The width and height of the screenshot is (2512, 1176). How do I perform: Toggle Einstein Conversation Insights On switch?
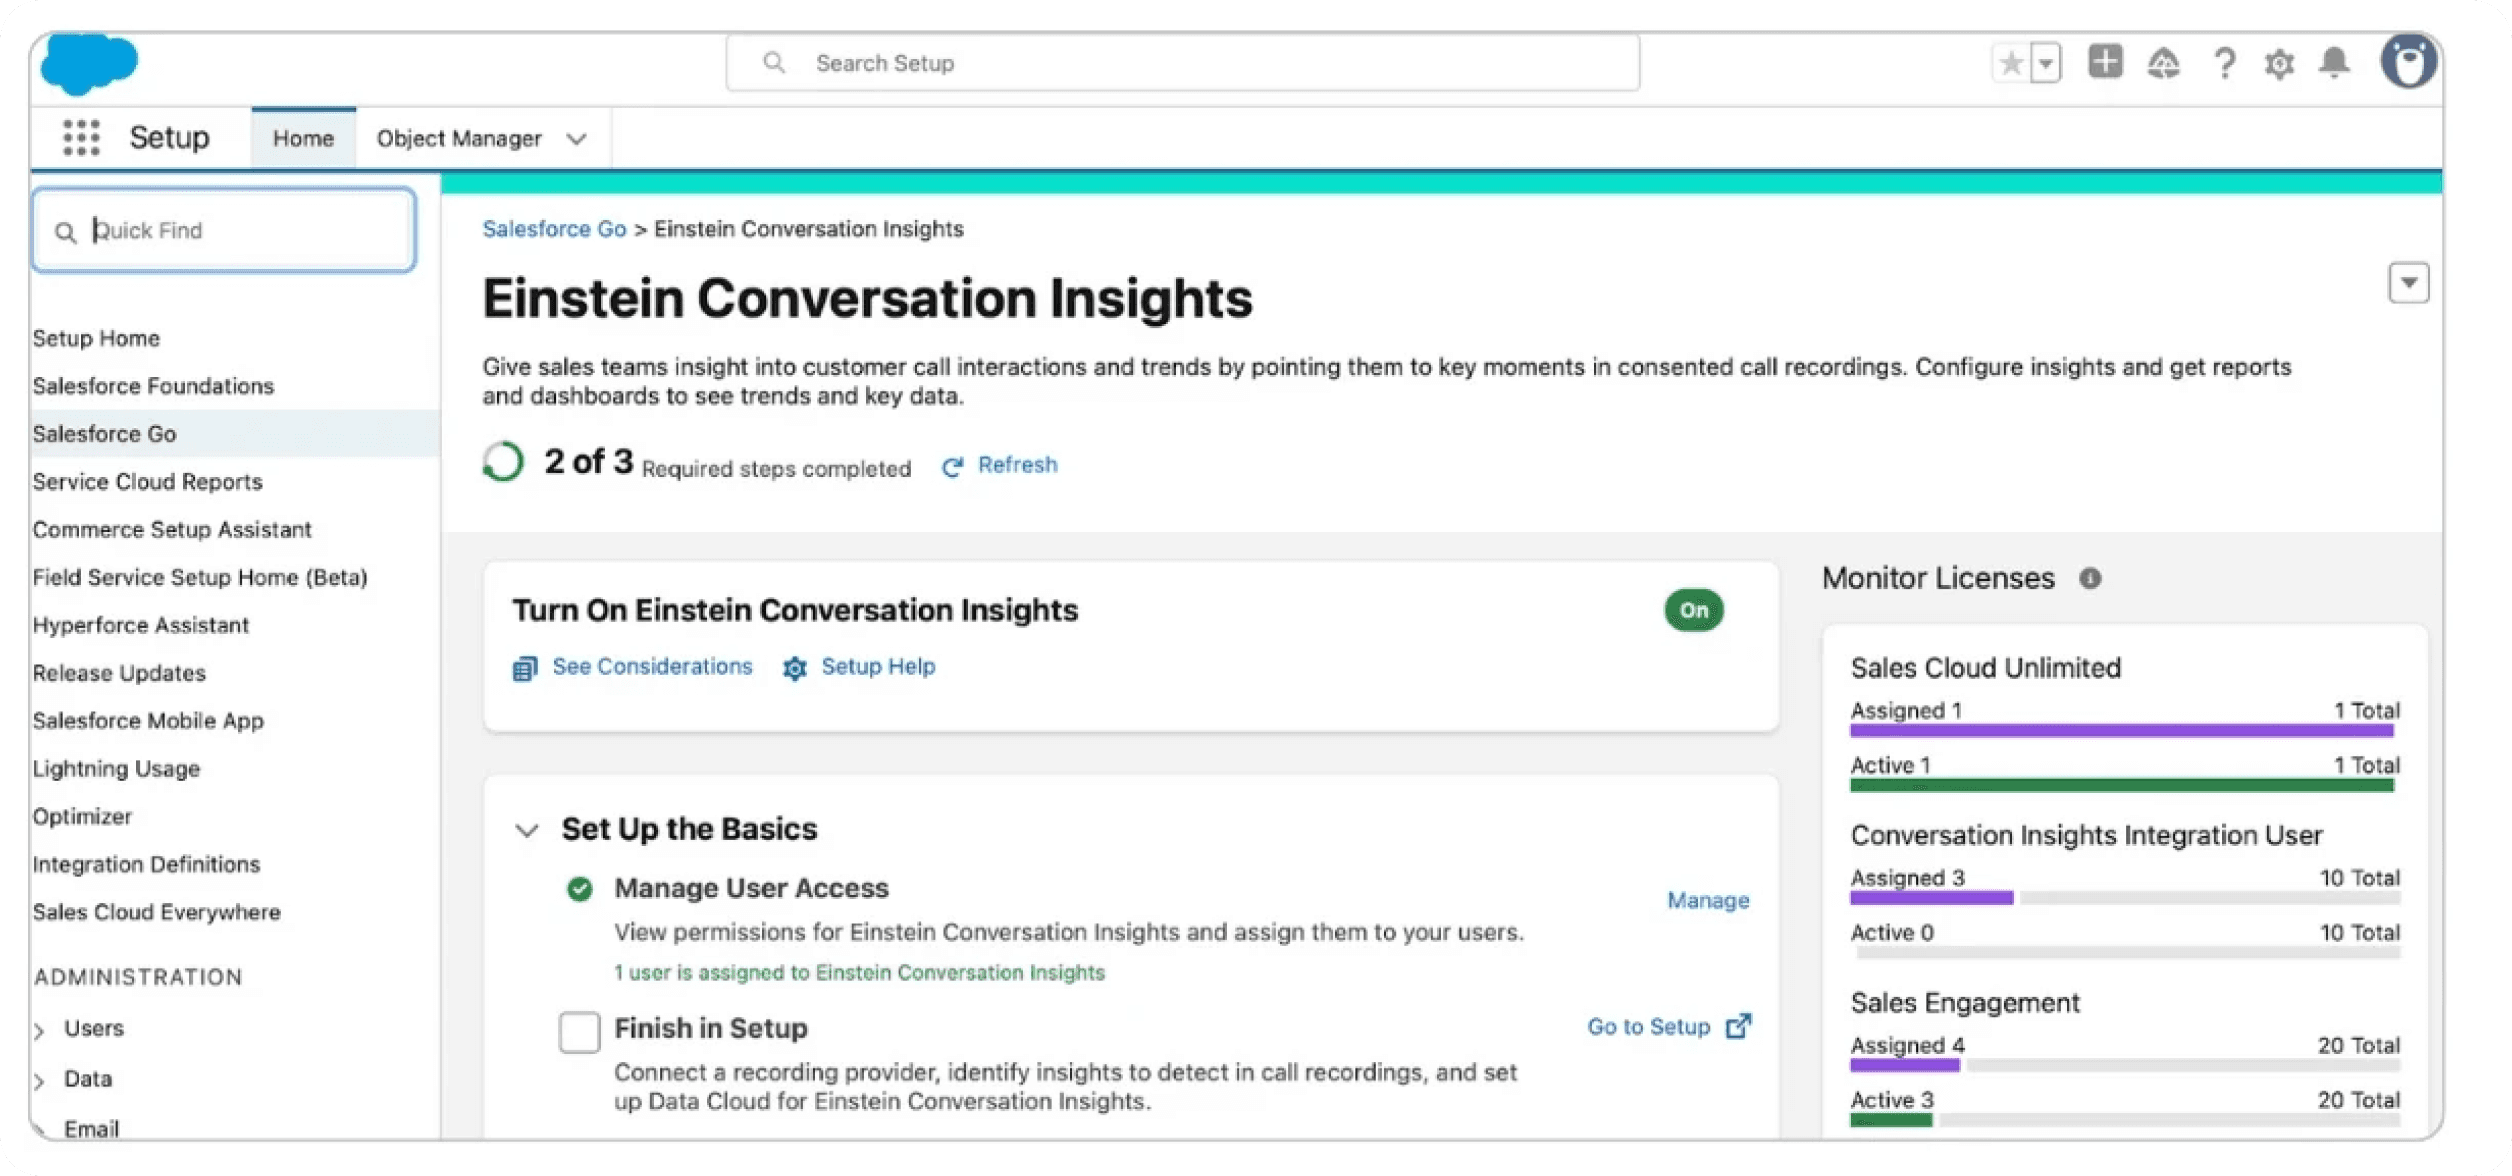(x=1693, y=610)
